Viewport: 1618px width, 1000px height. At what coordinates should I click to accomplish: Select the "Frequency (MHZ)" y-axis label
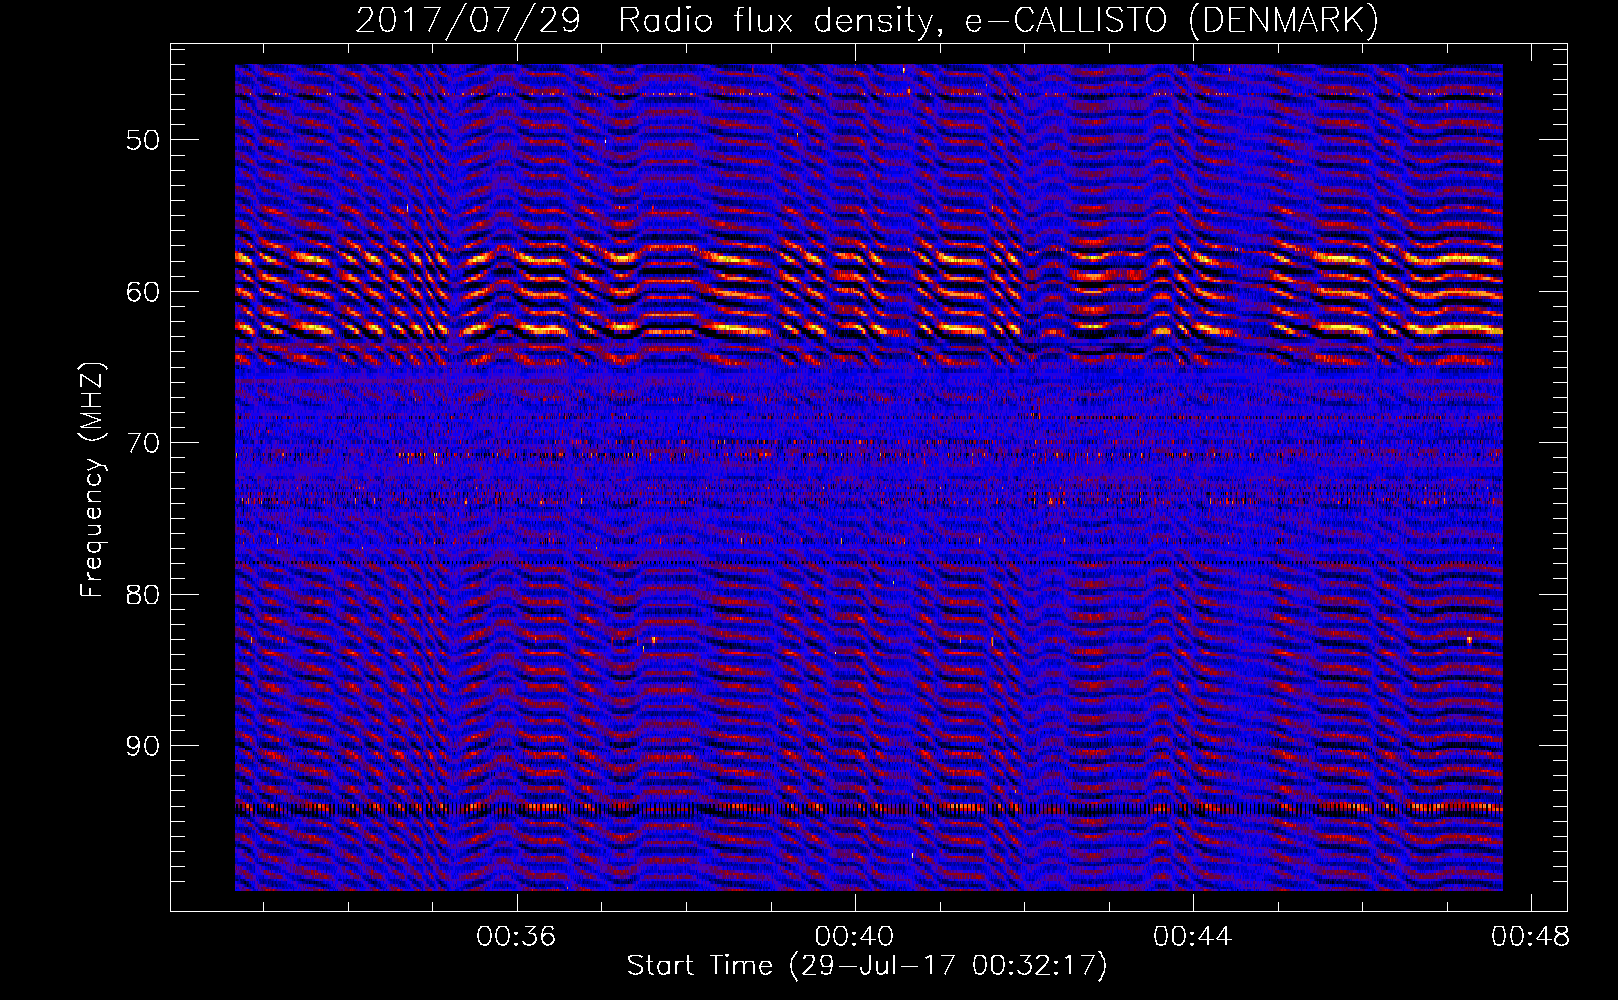pos(91,481)
